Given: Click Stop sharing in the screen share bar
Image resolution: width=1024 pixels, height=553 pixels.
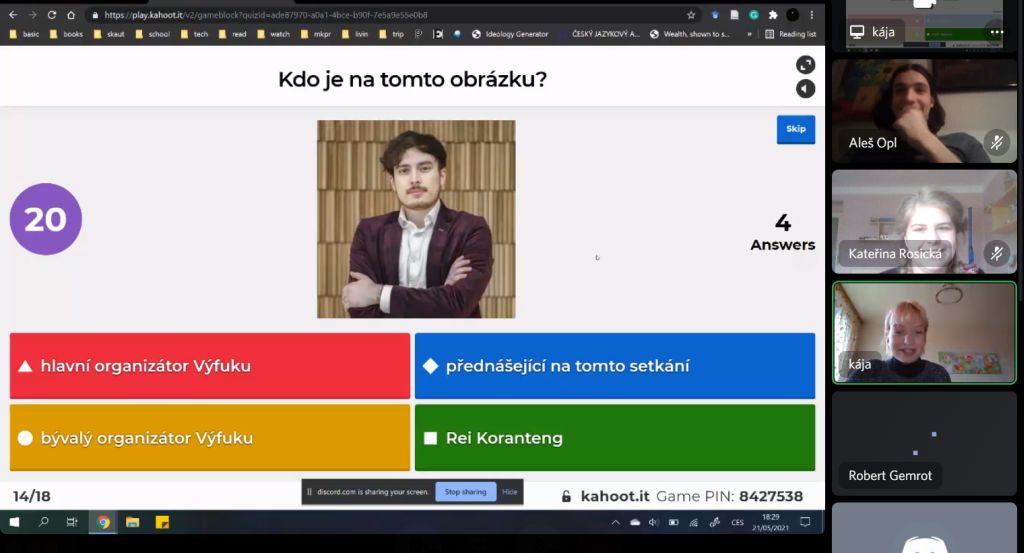Looking at the screenshot, I should (x=465, y=492).
